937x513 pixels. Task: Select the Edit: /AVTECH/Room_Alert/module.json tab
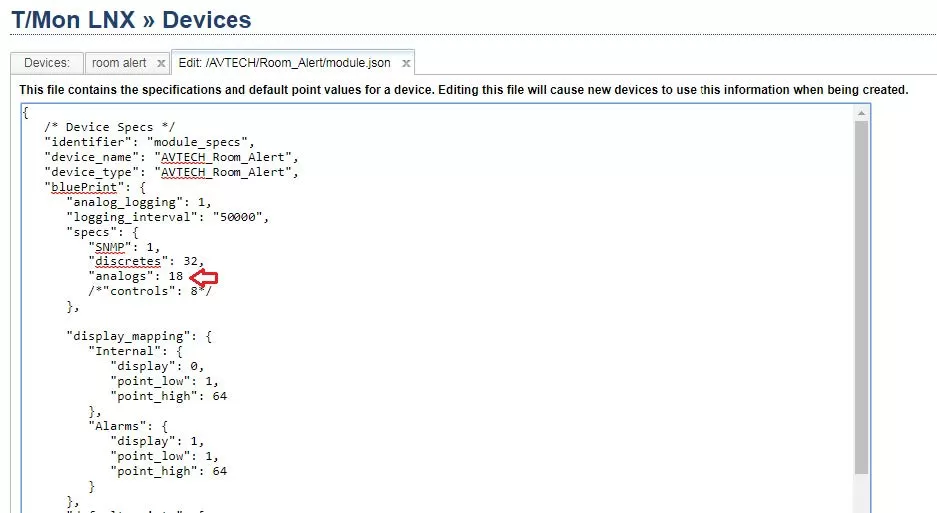[x=284, y=63]
